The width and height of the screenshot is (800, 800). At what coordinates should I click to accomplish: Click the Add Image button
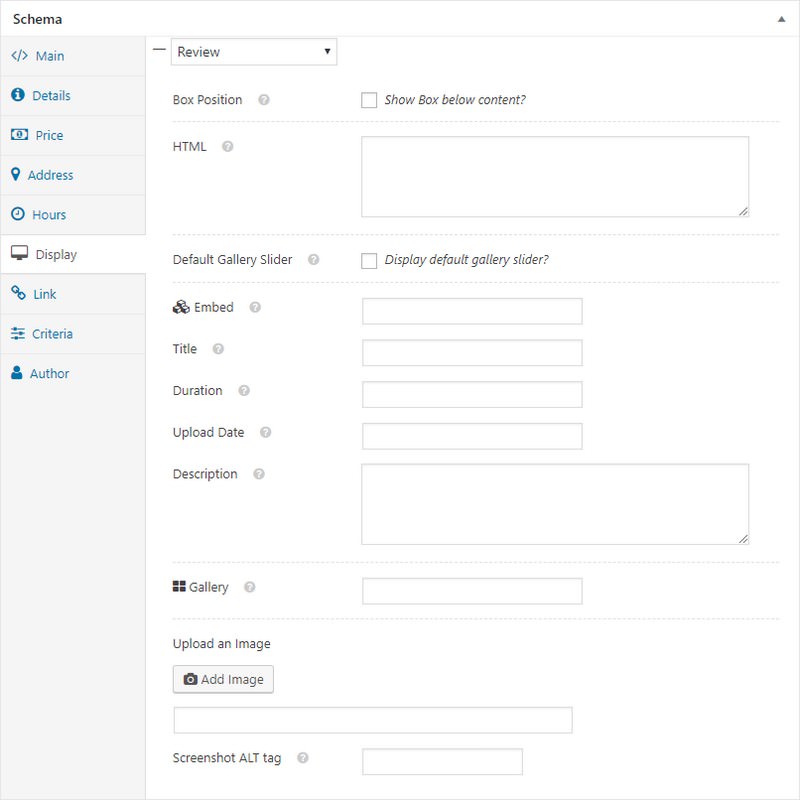[222, 679]
